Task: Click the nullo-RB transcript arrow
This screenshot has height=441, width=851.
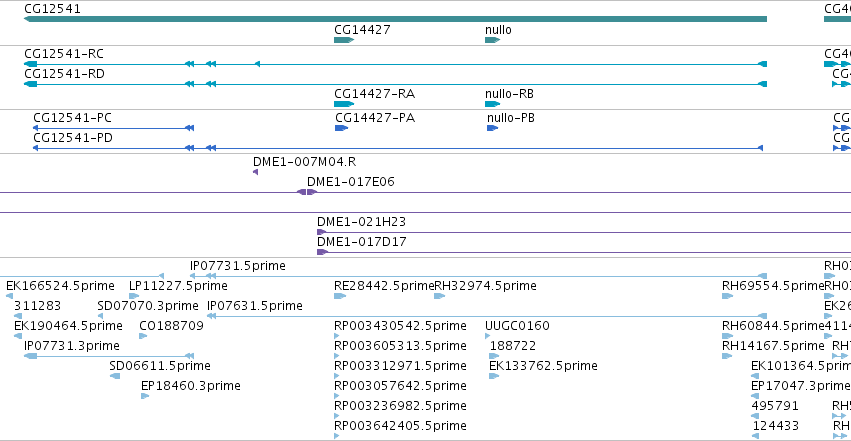Action: [x=492, y=104]
